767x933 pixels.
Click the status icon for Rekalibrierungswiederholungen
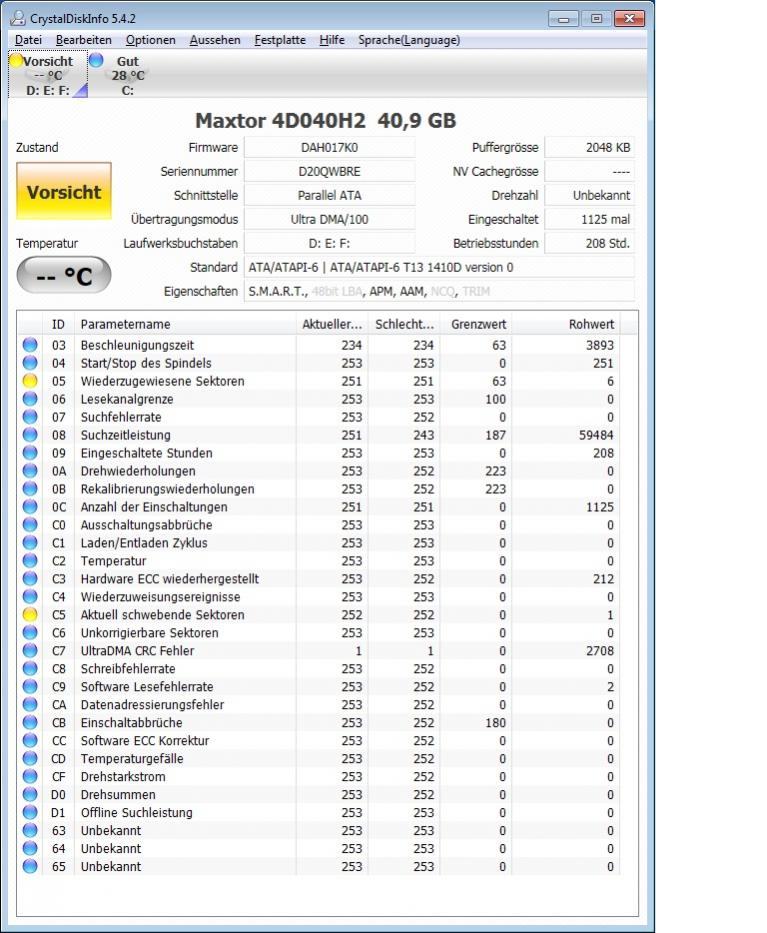(30, 489)
